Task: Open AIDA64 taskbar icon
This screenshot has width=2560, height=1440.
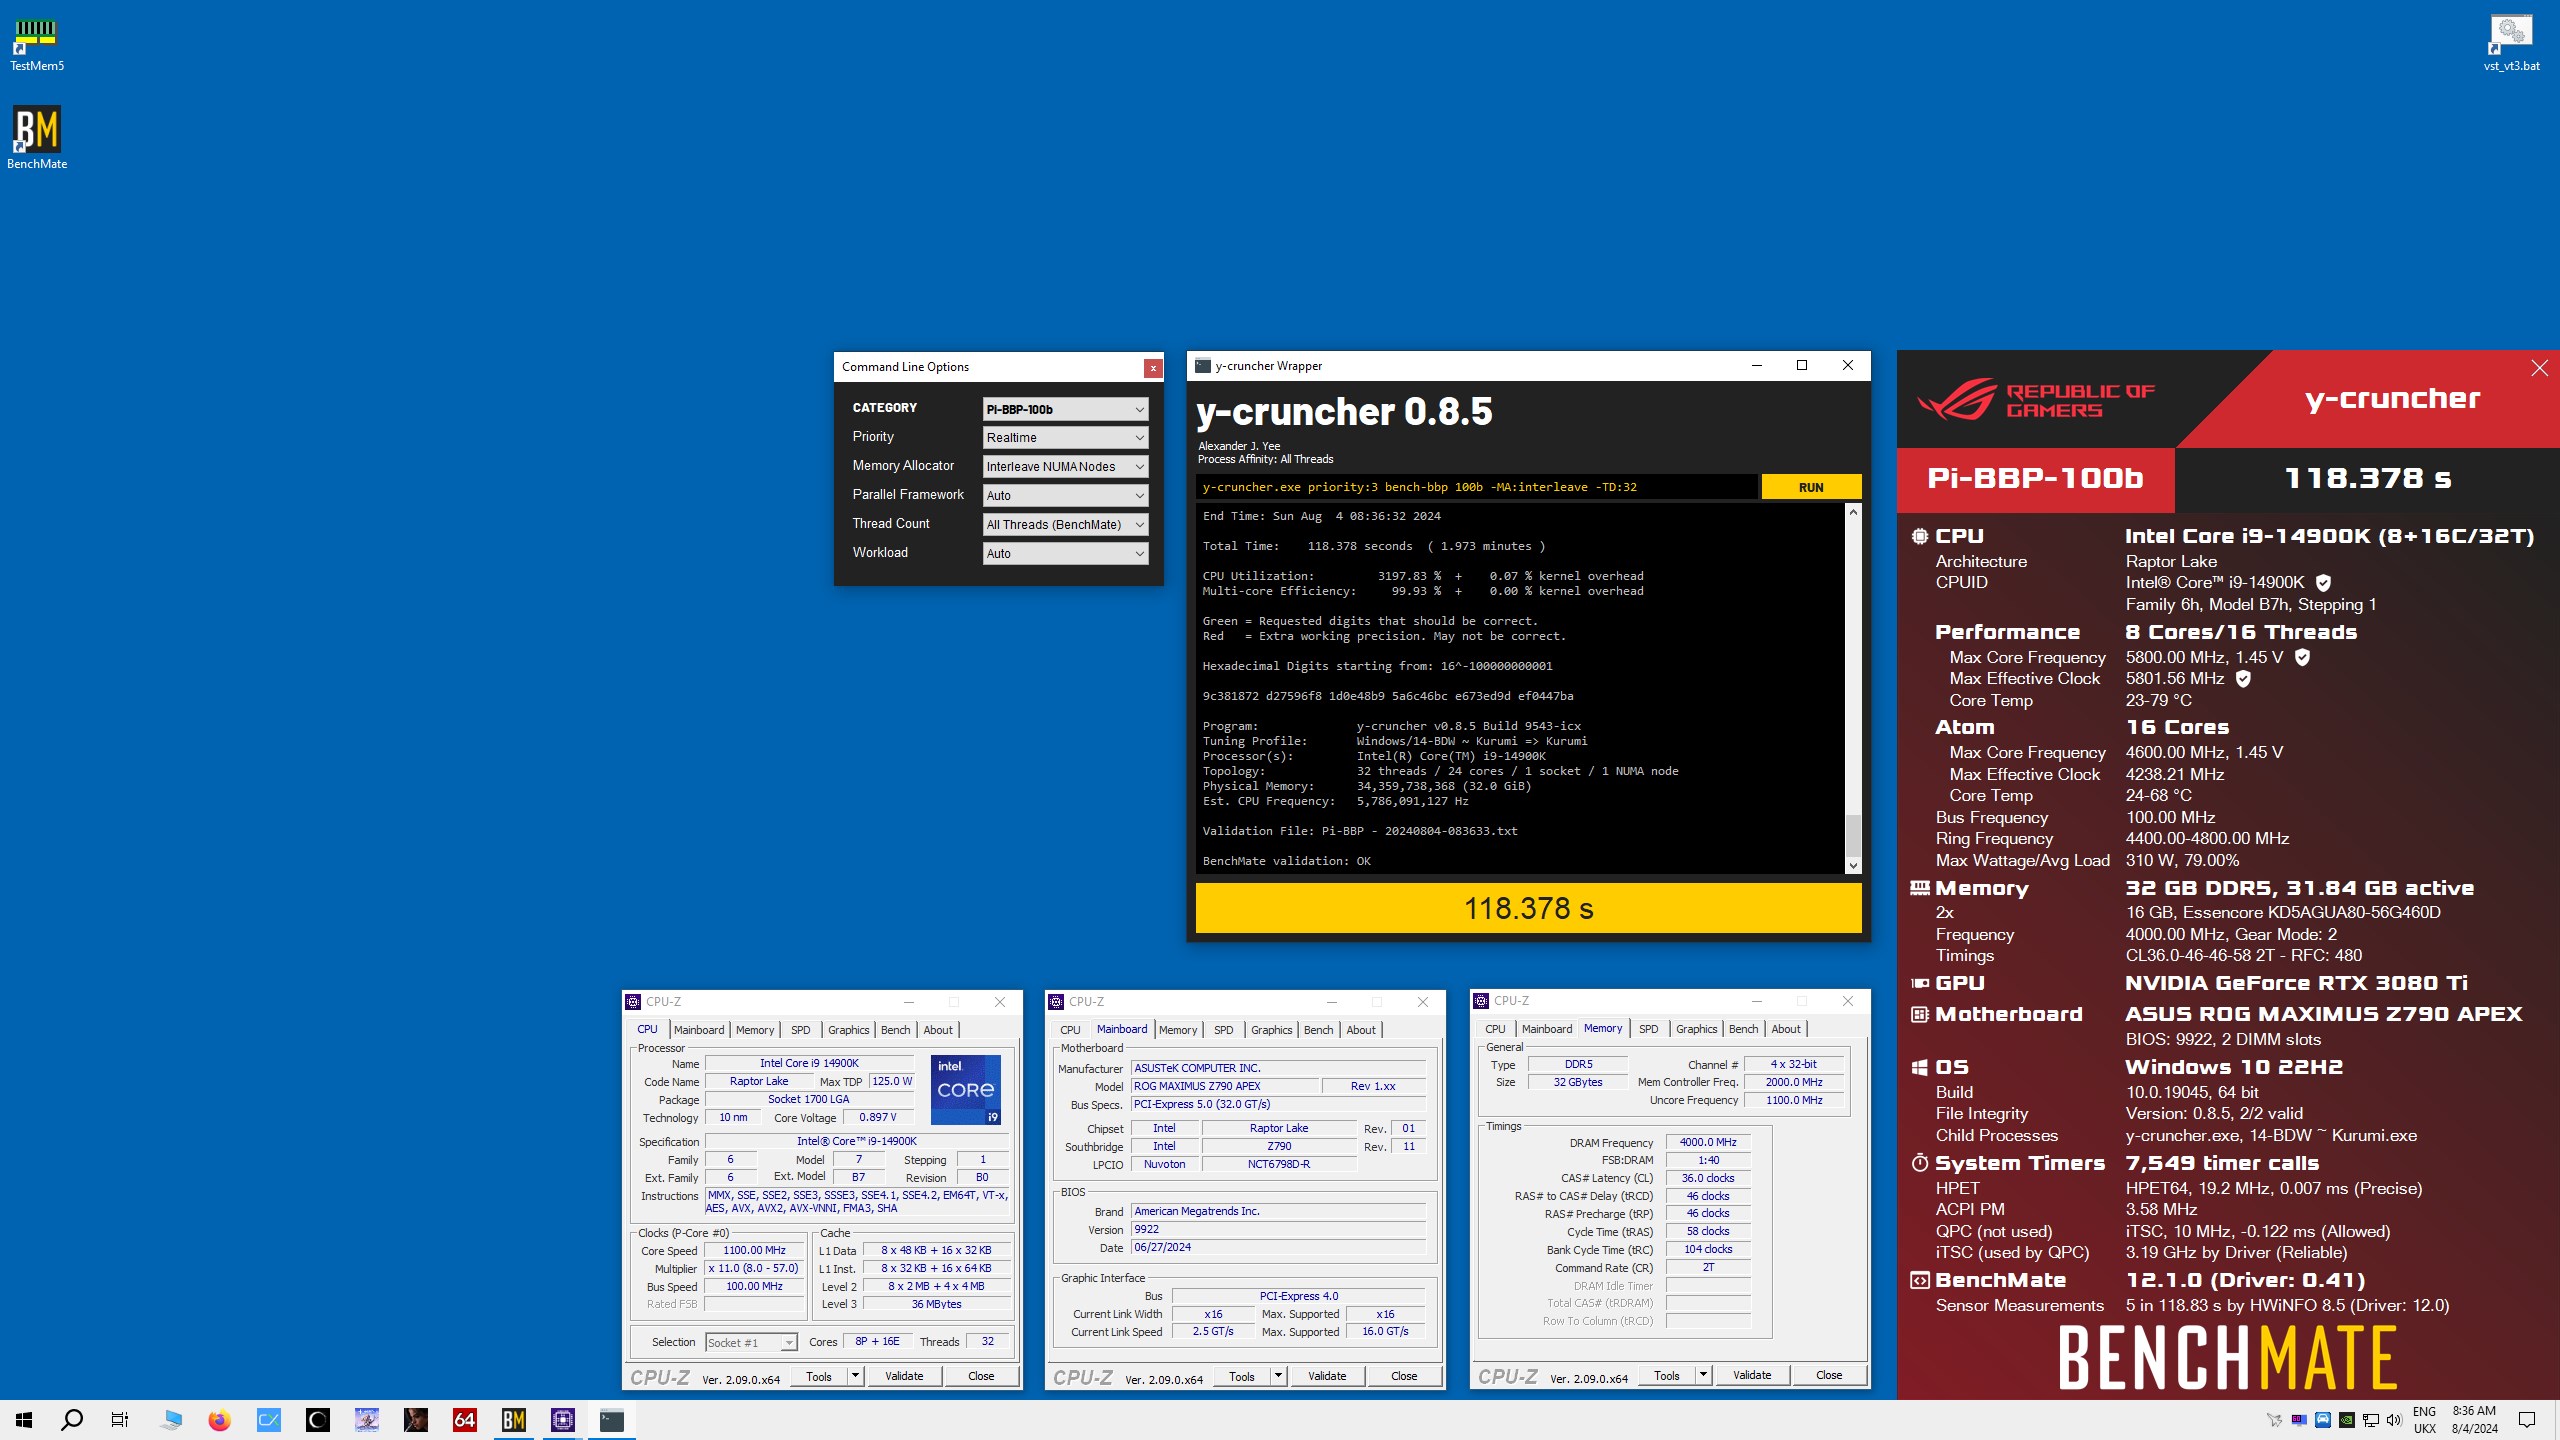Action: click(465, 1420)
